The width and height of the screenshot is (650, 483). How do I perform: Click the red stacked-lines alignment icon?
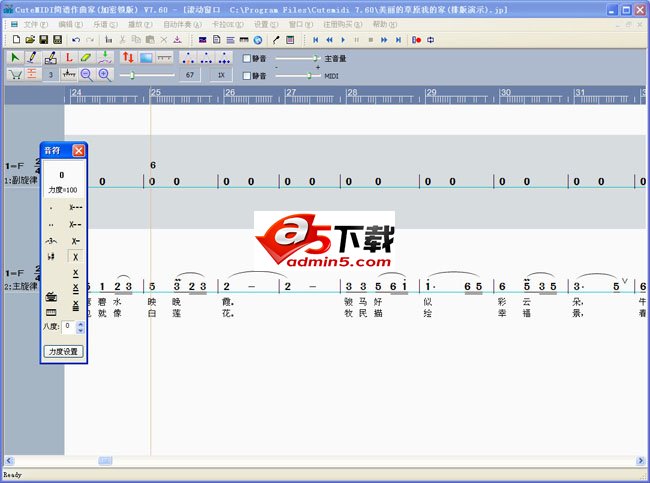pyautogui.click(x=32, y=75)
